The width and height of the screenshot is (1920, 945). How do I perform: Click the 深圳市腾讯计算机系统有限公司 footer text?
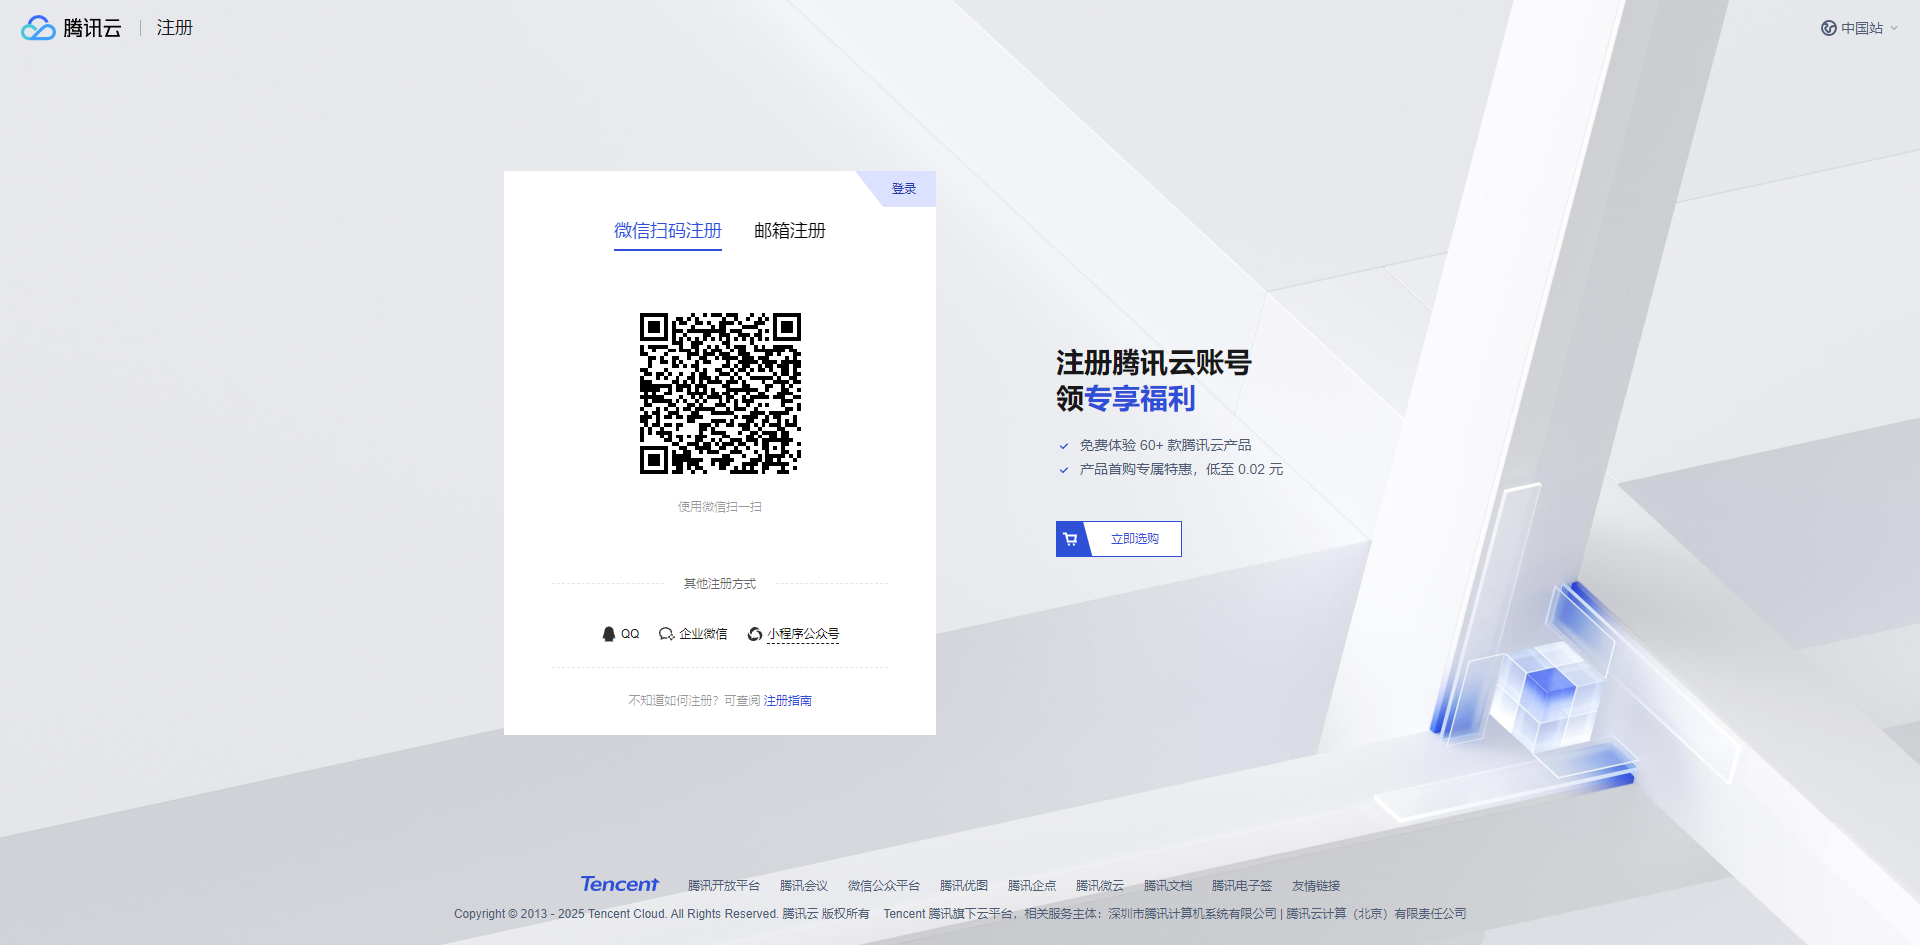1192,914
